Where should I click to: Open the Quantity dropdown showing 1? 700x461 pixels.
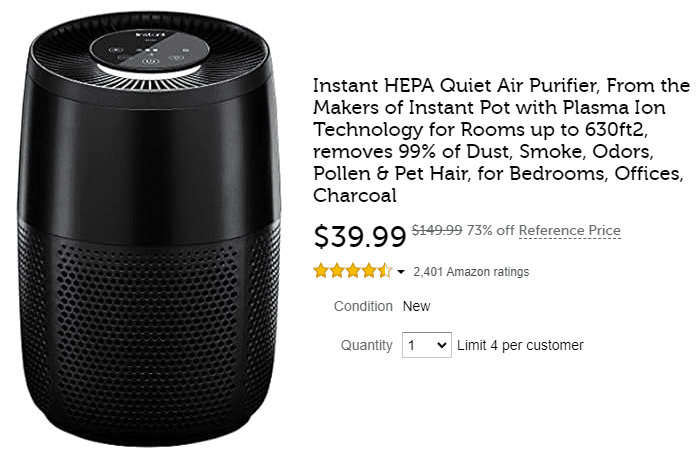point(427,345)
